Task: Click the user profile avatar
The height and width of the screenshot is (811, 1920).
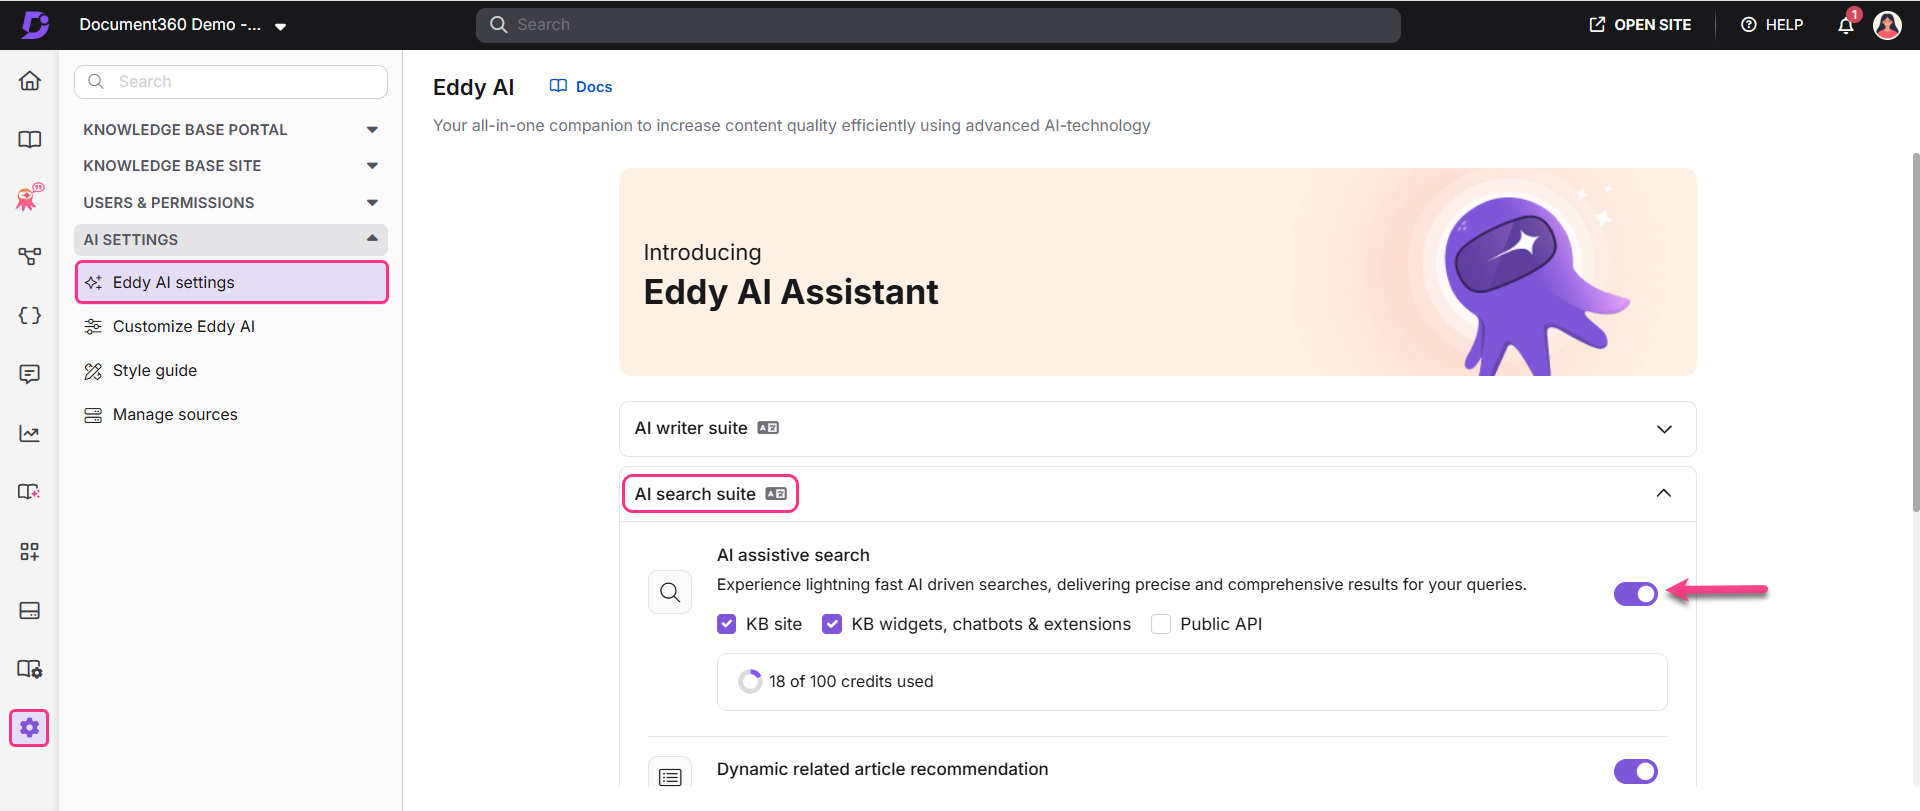Action: coord(1887,25)
